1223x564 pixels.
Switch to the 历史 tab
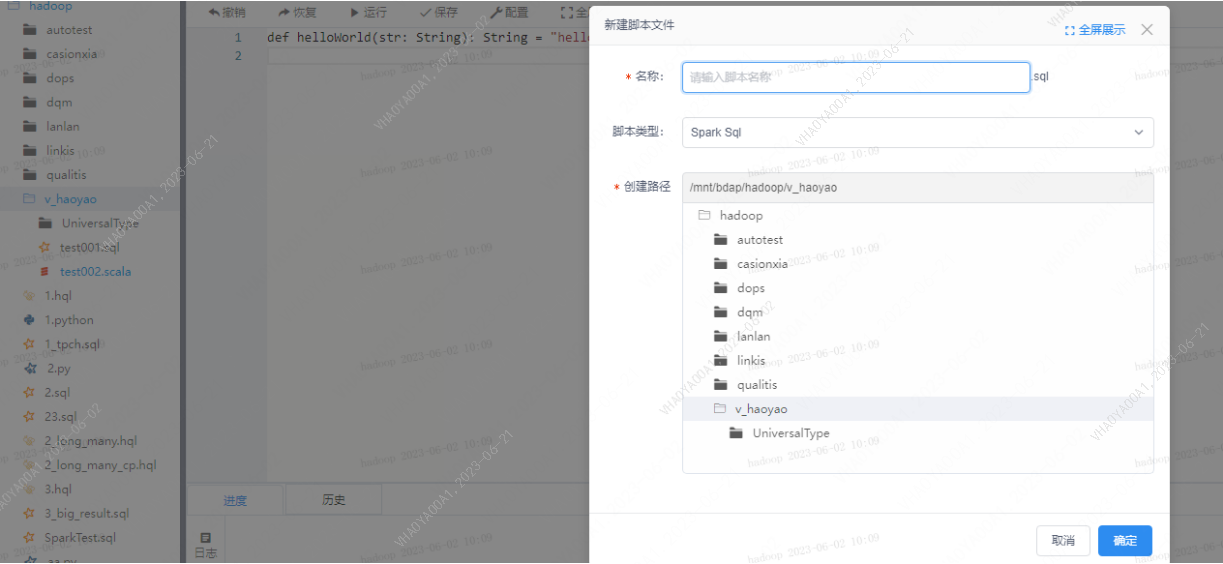pyautogui.click(x=333, y=500)
